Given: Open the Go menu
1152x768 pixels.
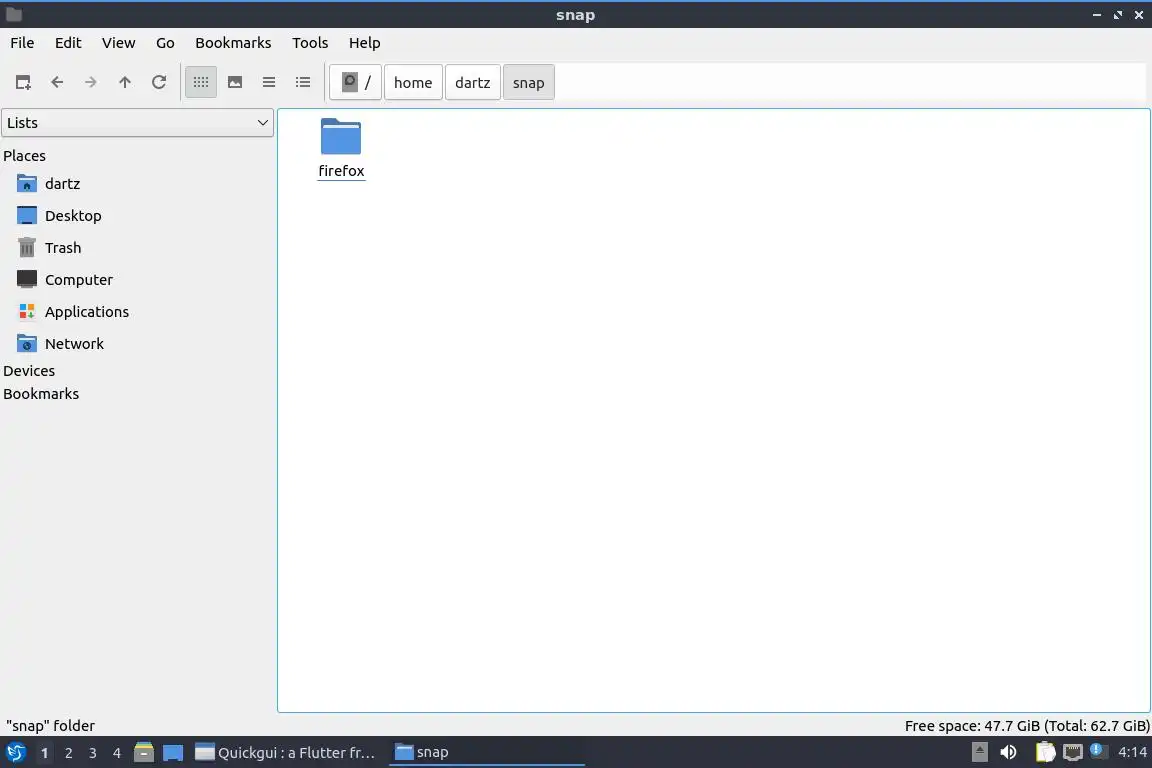Looking at the screenshot, I should [165, 43].
